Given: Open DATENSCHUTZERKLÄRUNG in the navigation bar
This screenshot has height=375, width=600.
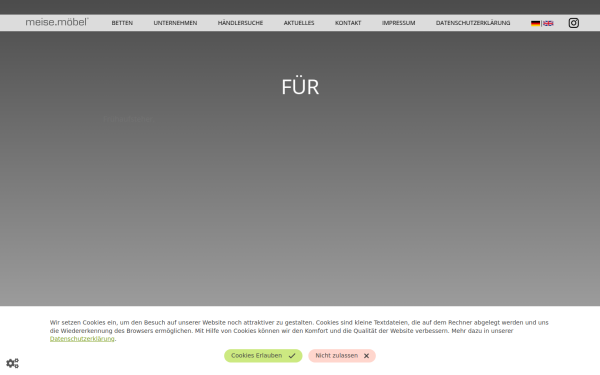Looking at the screenshot, I should pyautogui.click(x=473, y=23).
